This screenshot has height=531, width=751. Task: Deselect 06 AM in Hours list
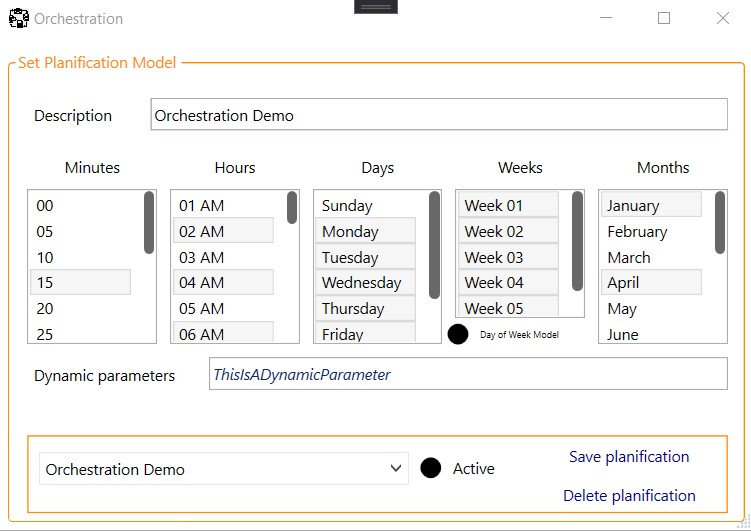pos(223,332)
